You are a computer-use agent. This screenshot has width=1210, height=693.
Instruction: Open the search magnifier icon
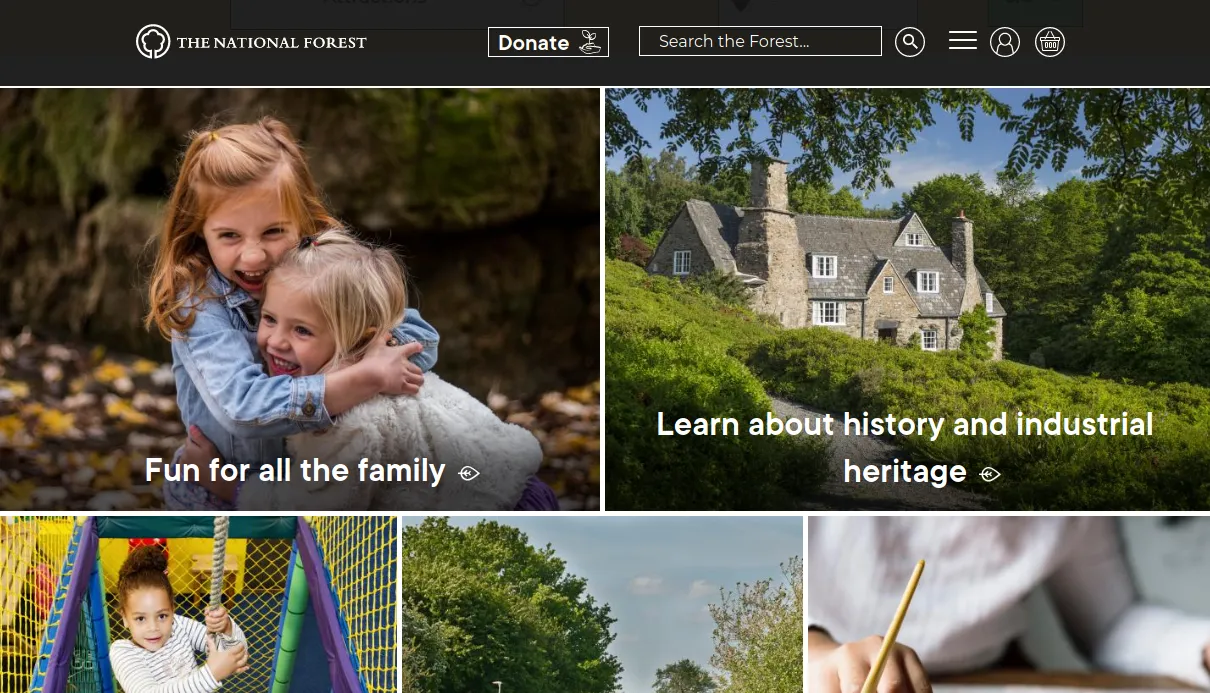pos(910,42)
